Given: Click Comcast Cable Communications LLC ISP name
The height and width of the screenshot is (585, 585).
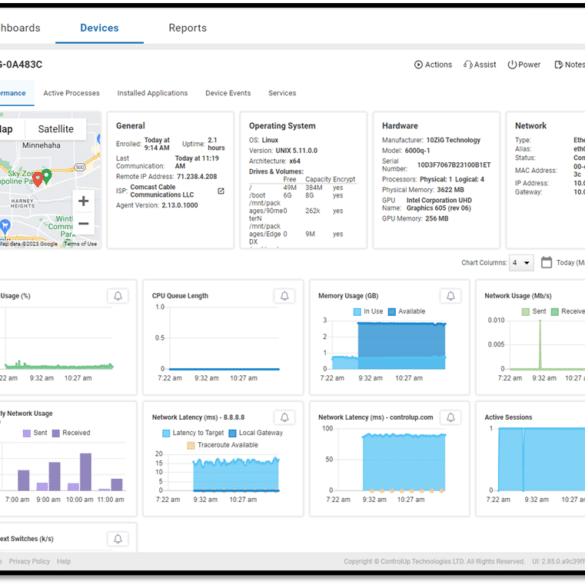Looking at the screenshot, I should [x=162, y=191].
